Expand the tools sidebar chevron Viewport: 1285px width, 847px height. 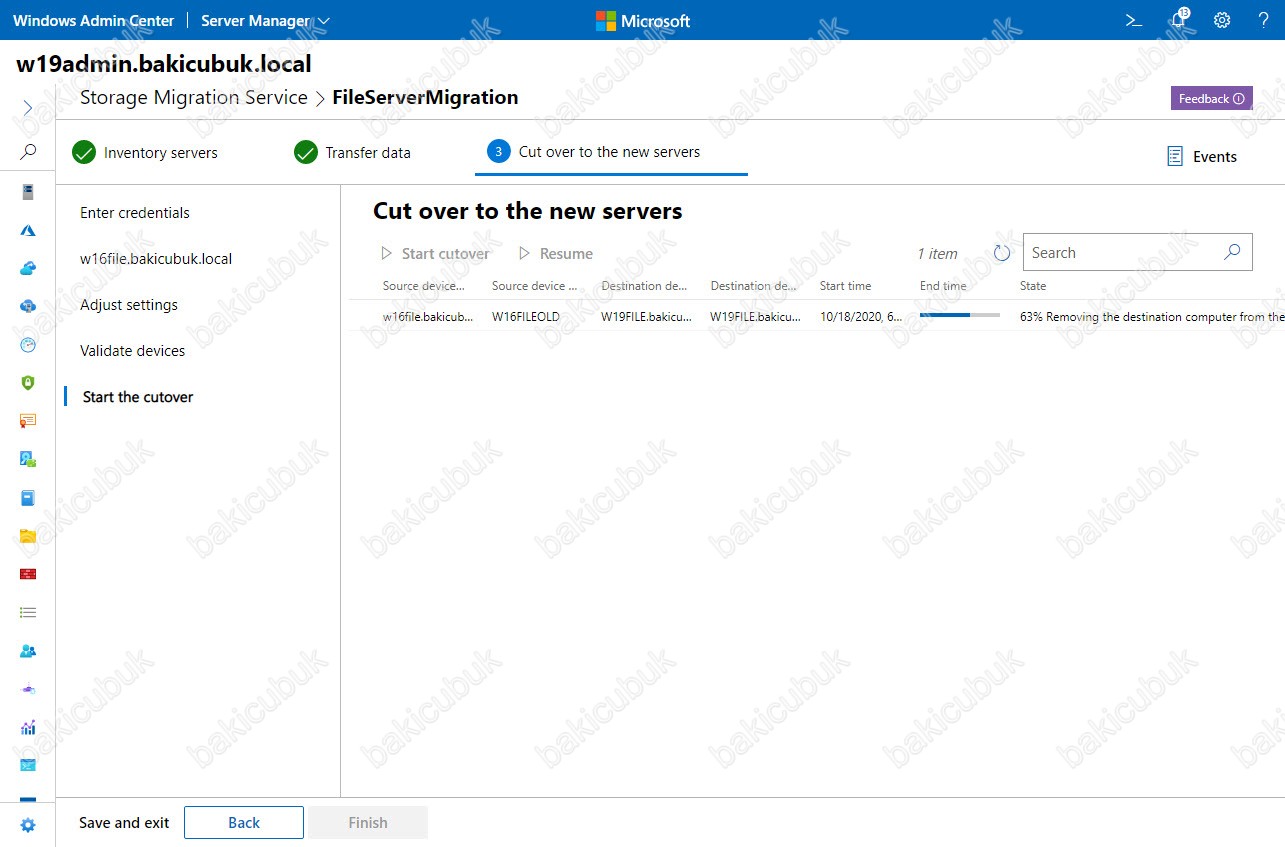pyautogui.click(x=28, y=108)
